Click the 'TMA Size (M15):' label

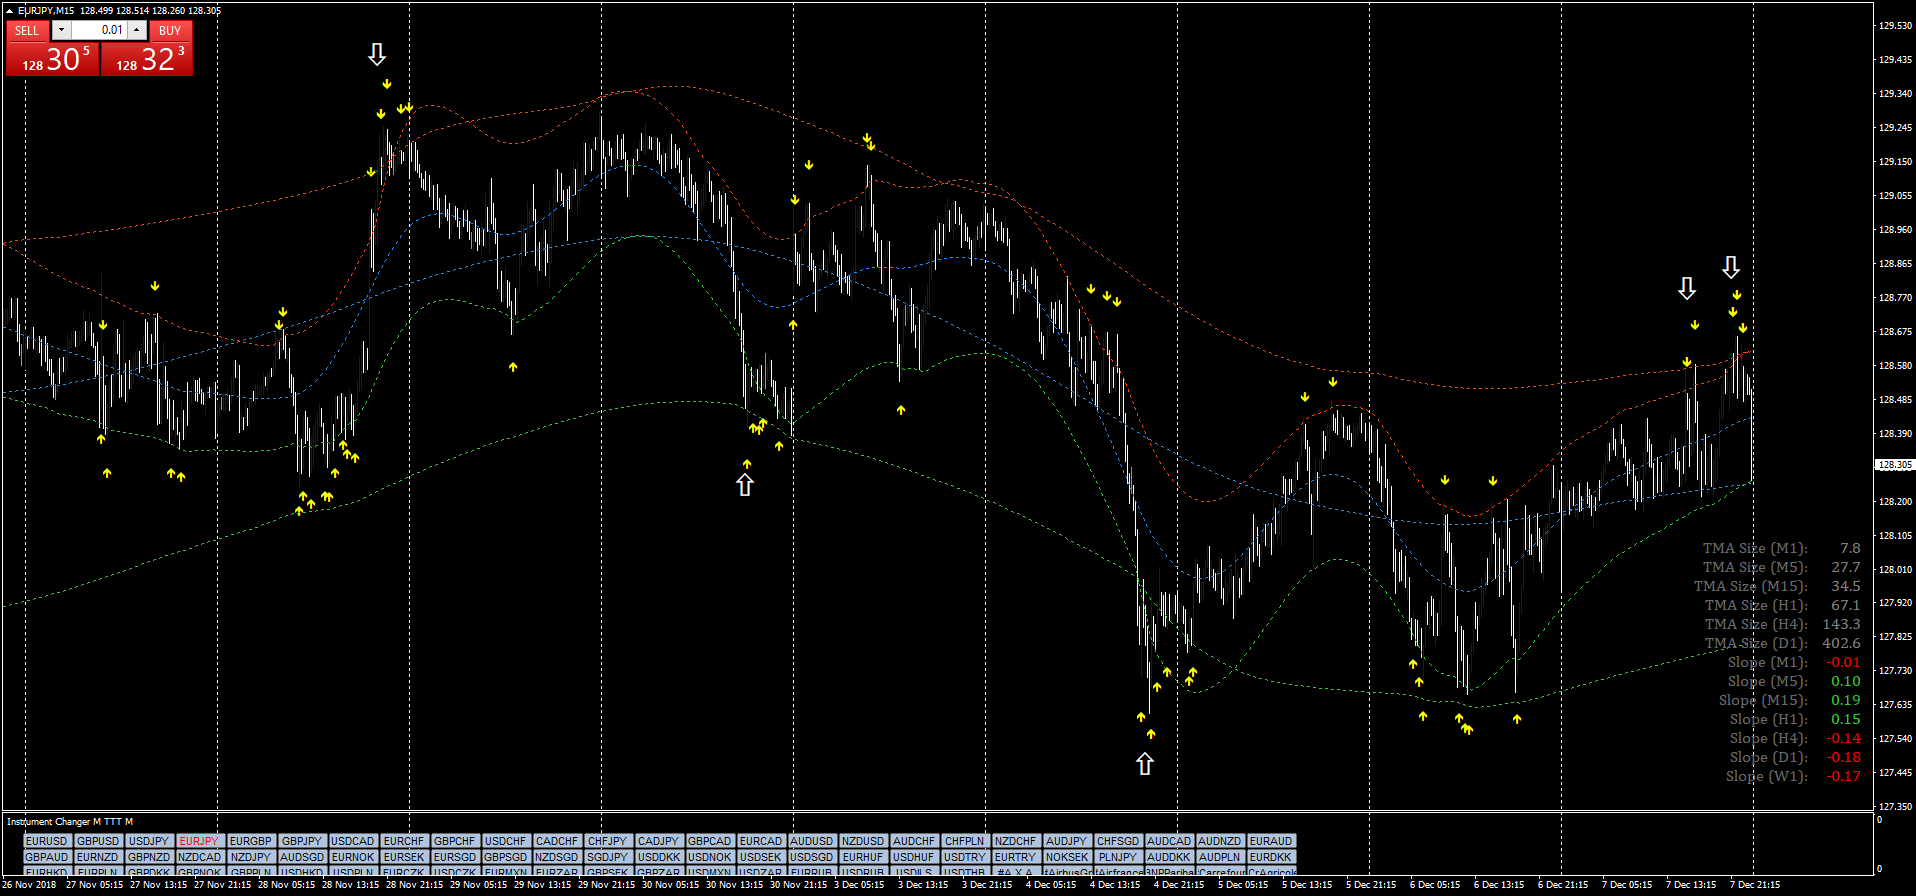(x=1750, y=586)
